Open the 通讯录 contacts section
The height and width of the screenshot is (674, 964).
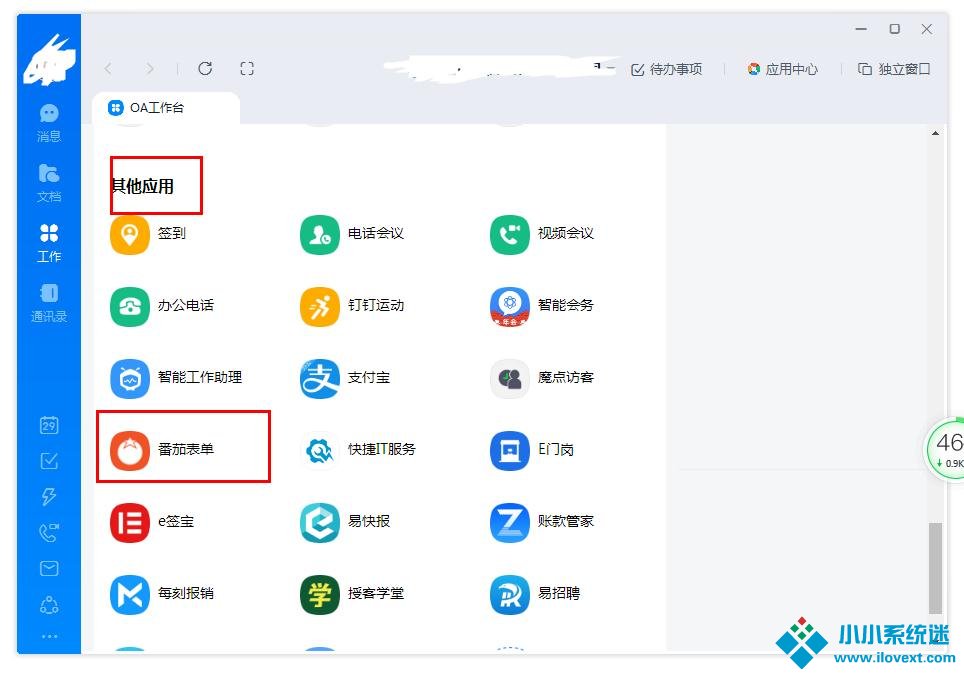[x=49, y=303]
